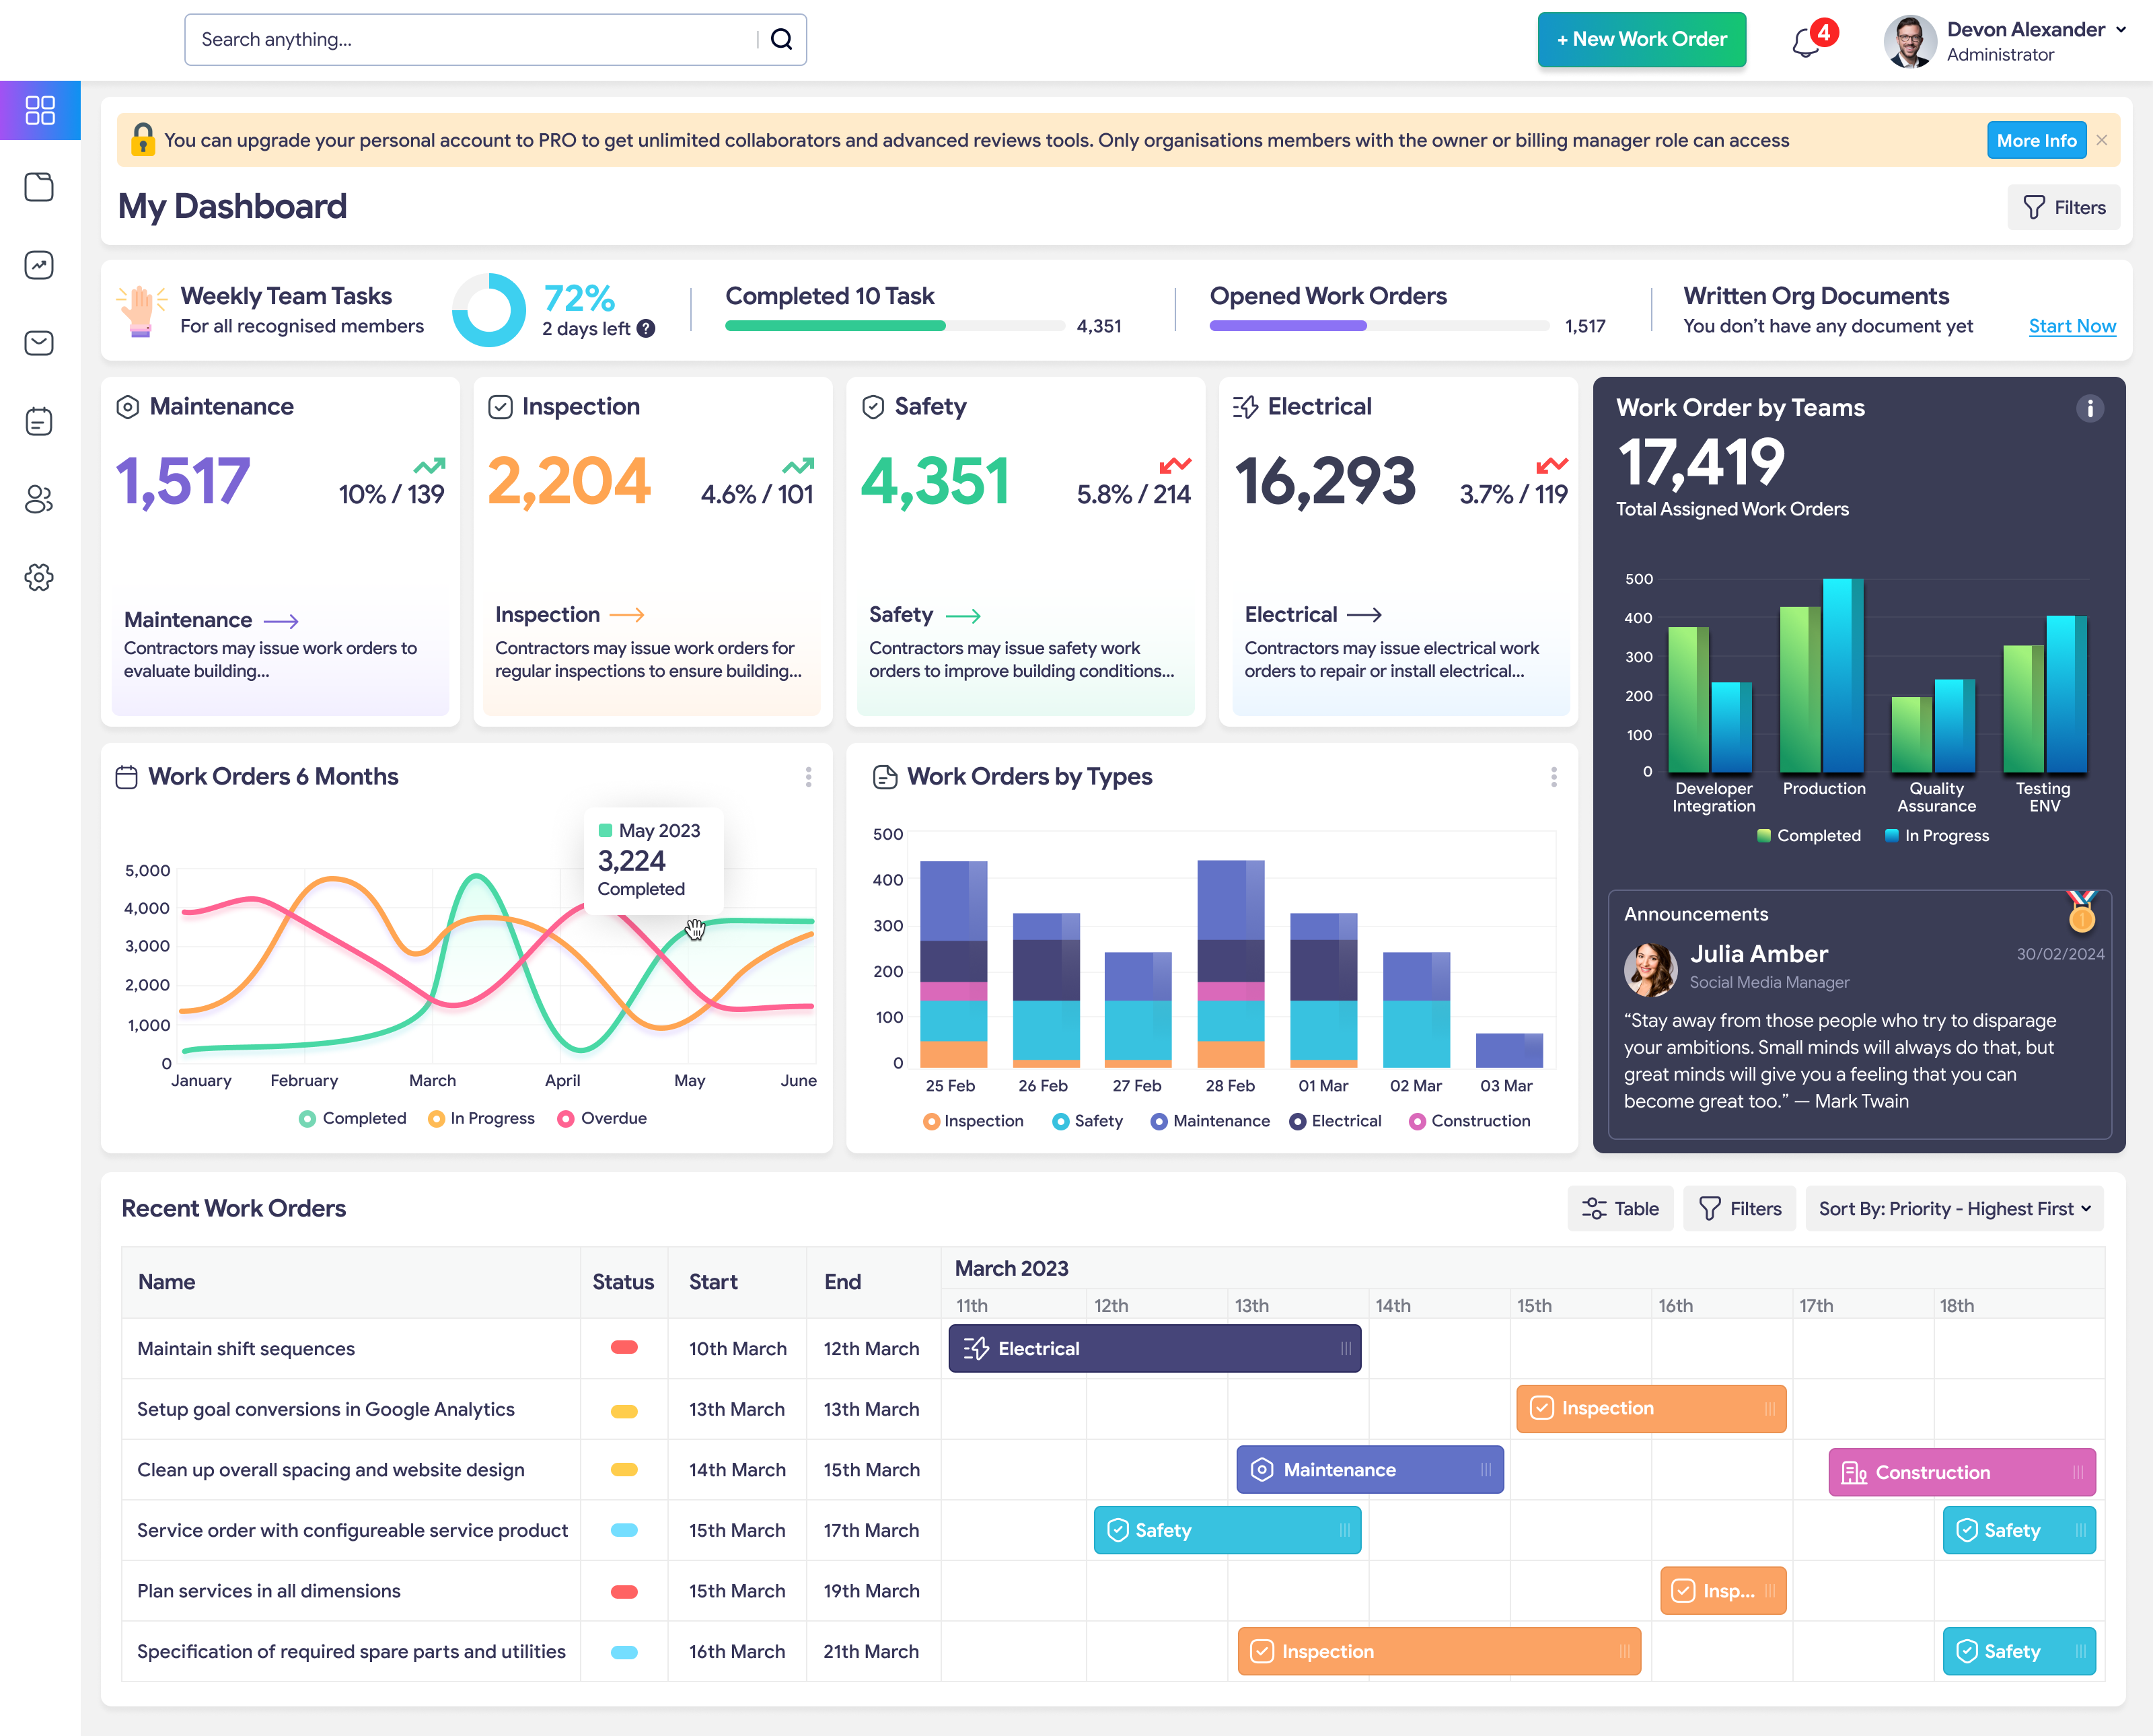Open the dashboard grid icon in sidebar

click(x=40, y=110)
